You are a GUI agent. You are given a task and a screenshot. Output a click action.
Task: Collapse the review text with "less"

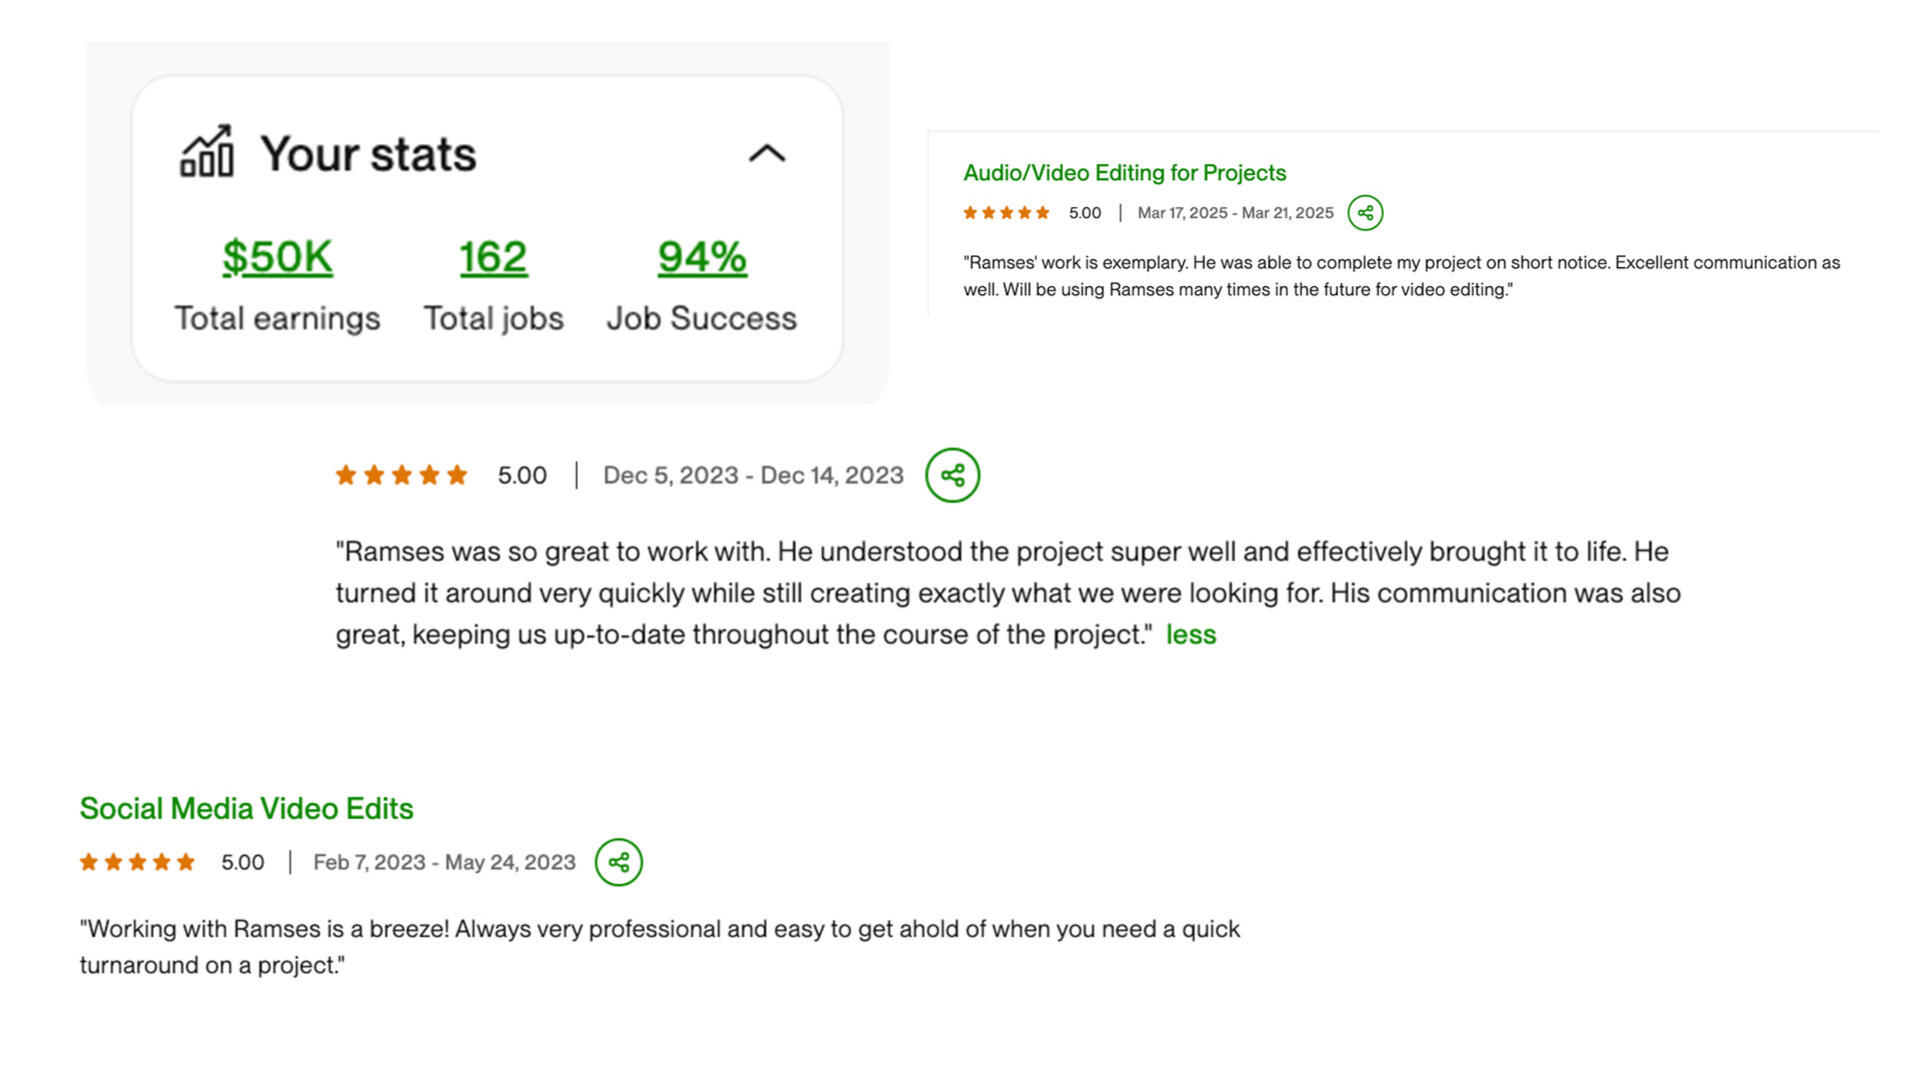(1191, 635)
